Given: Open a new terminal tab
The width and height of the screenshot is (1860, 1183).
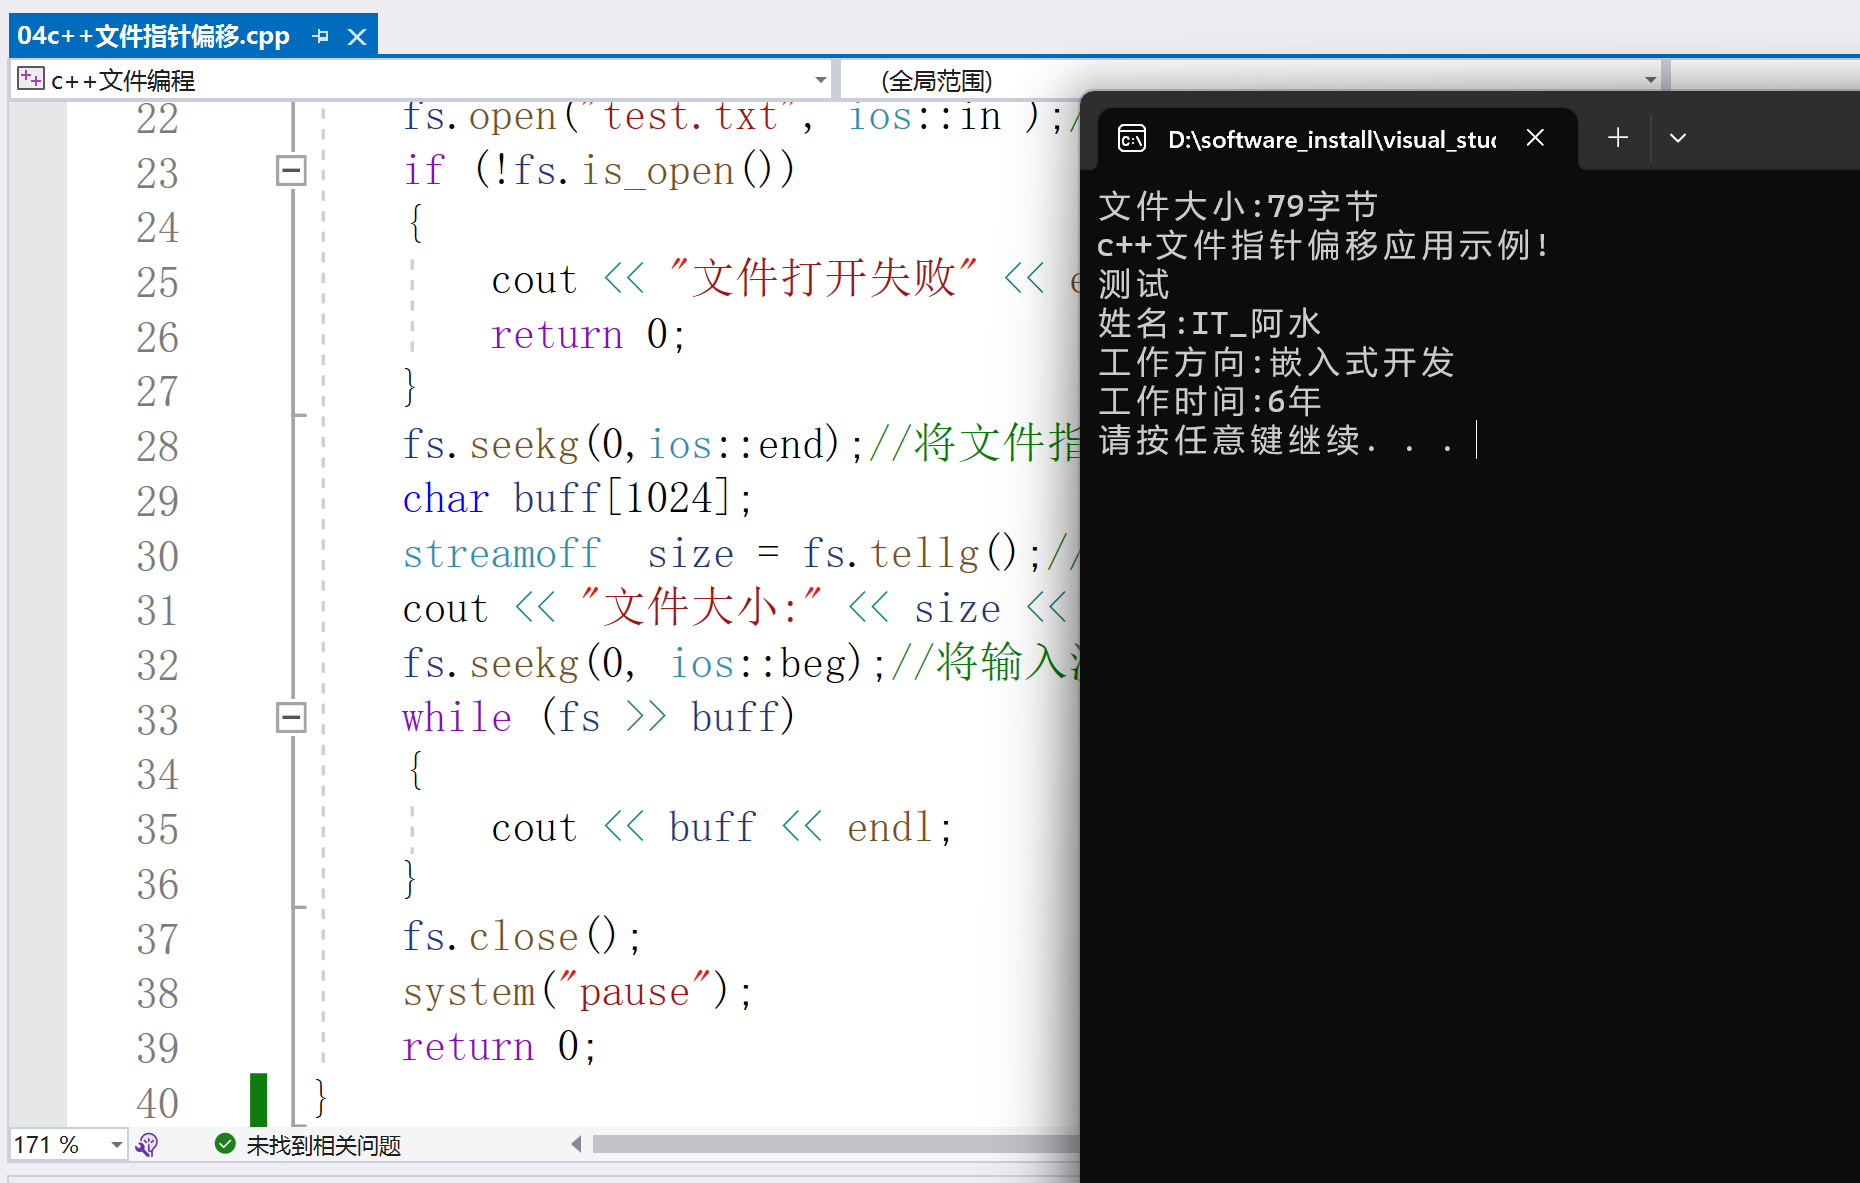Looking at the screenshot, I should coord(1618,137).
